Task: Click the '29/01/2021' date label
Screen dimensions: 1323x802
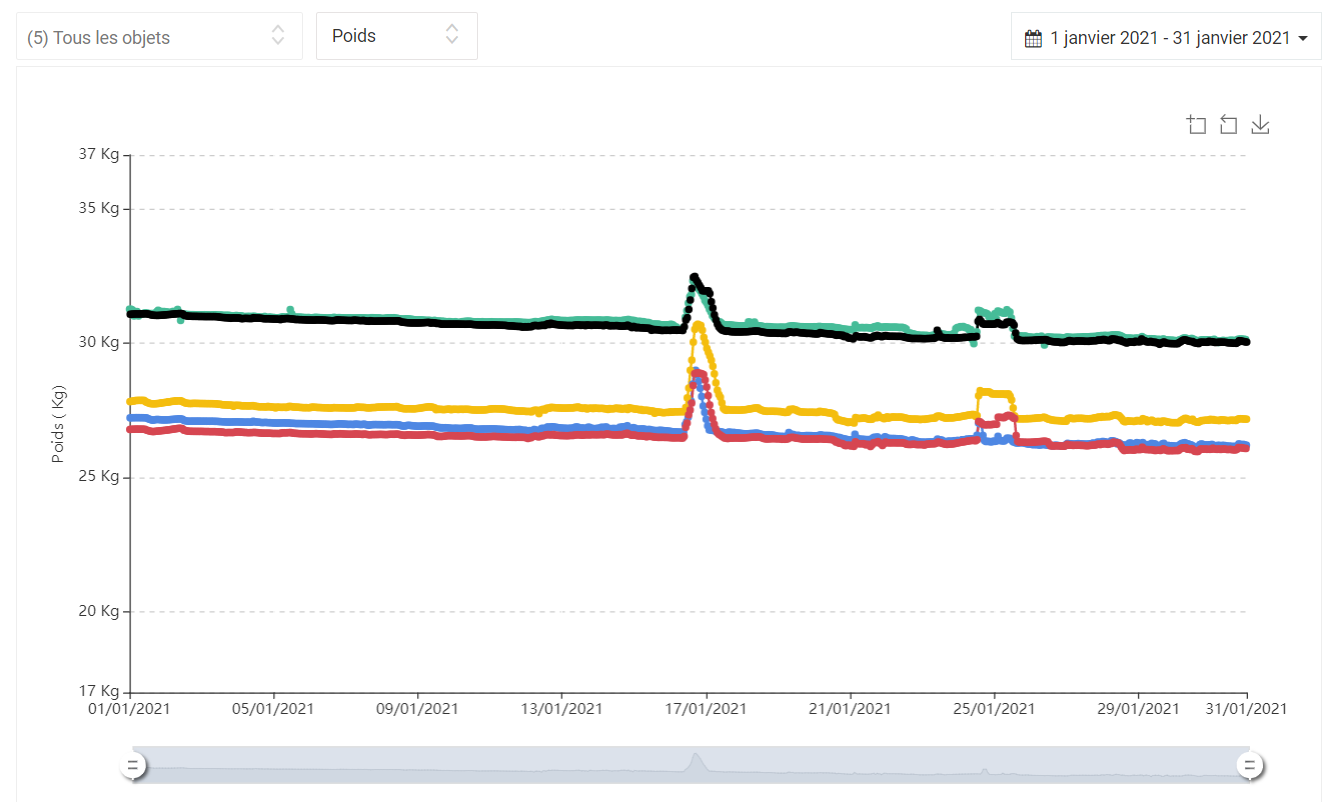Action: (1138, 708)
